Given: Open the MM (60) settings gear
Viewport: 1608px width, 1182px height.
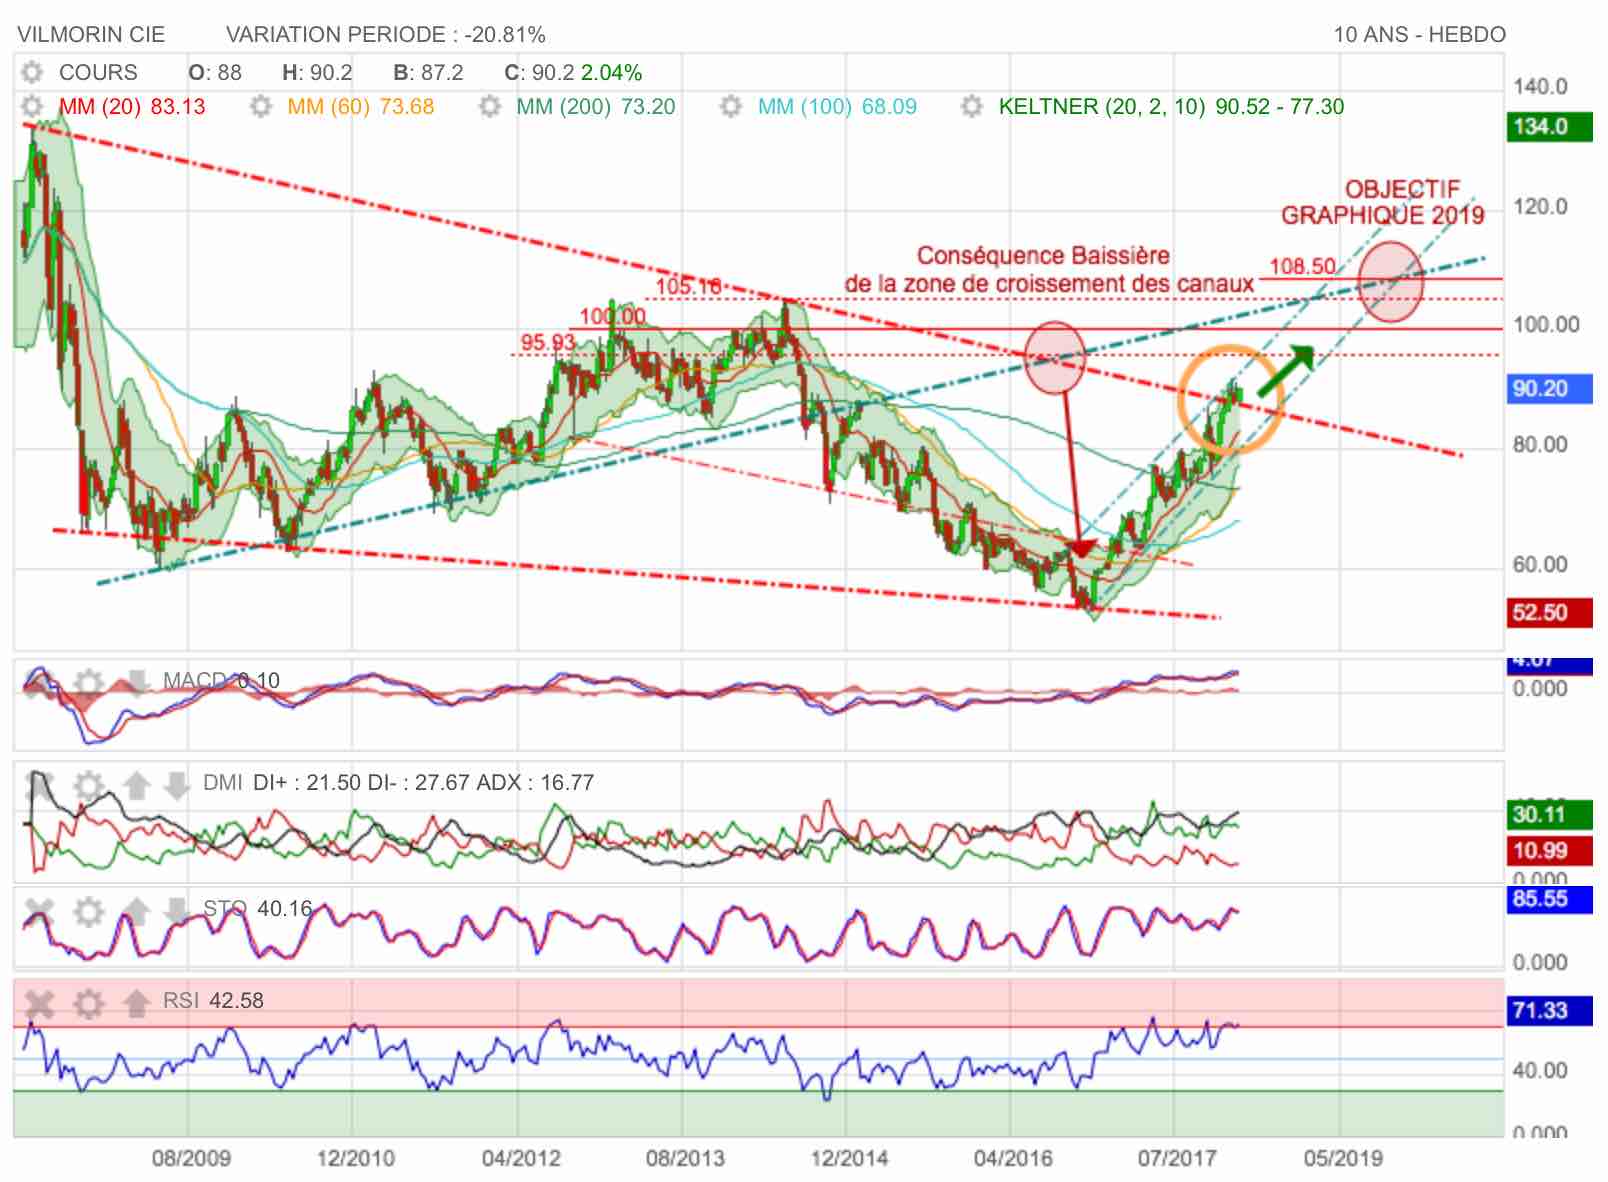Looking at the screenshot, I should 261,106.
